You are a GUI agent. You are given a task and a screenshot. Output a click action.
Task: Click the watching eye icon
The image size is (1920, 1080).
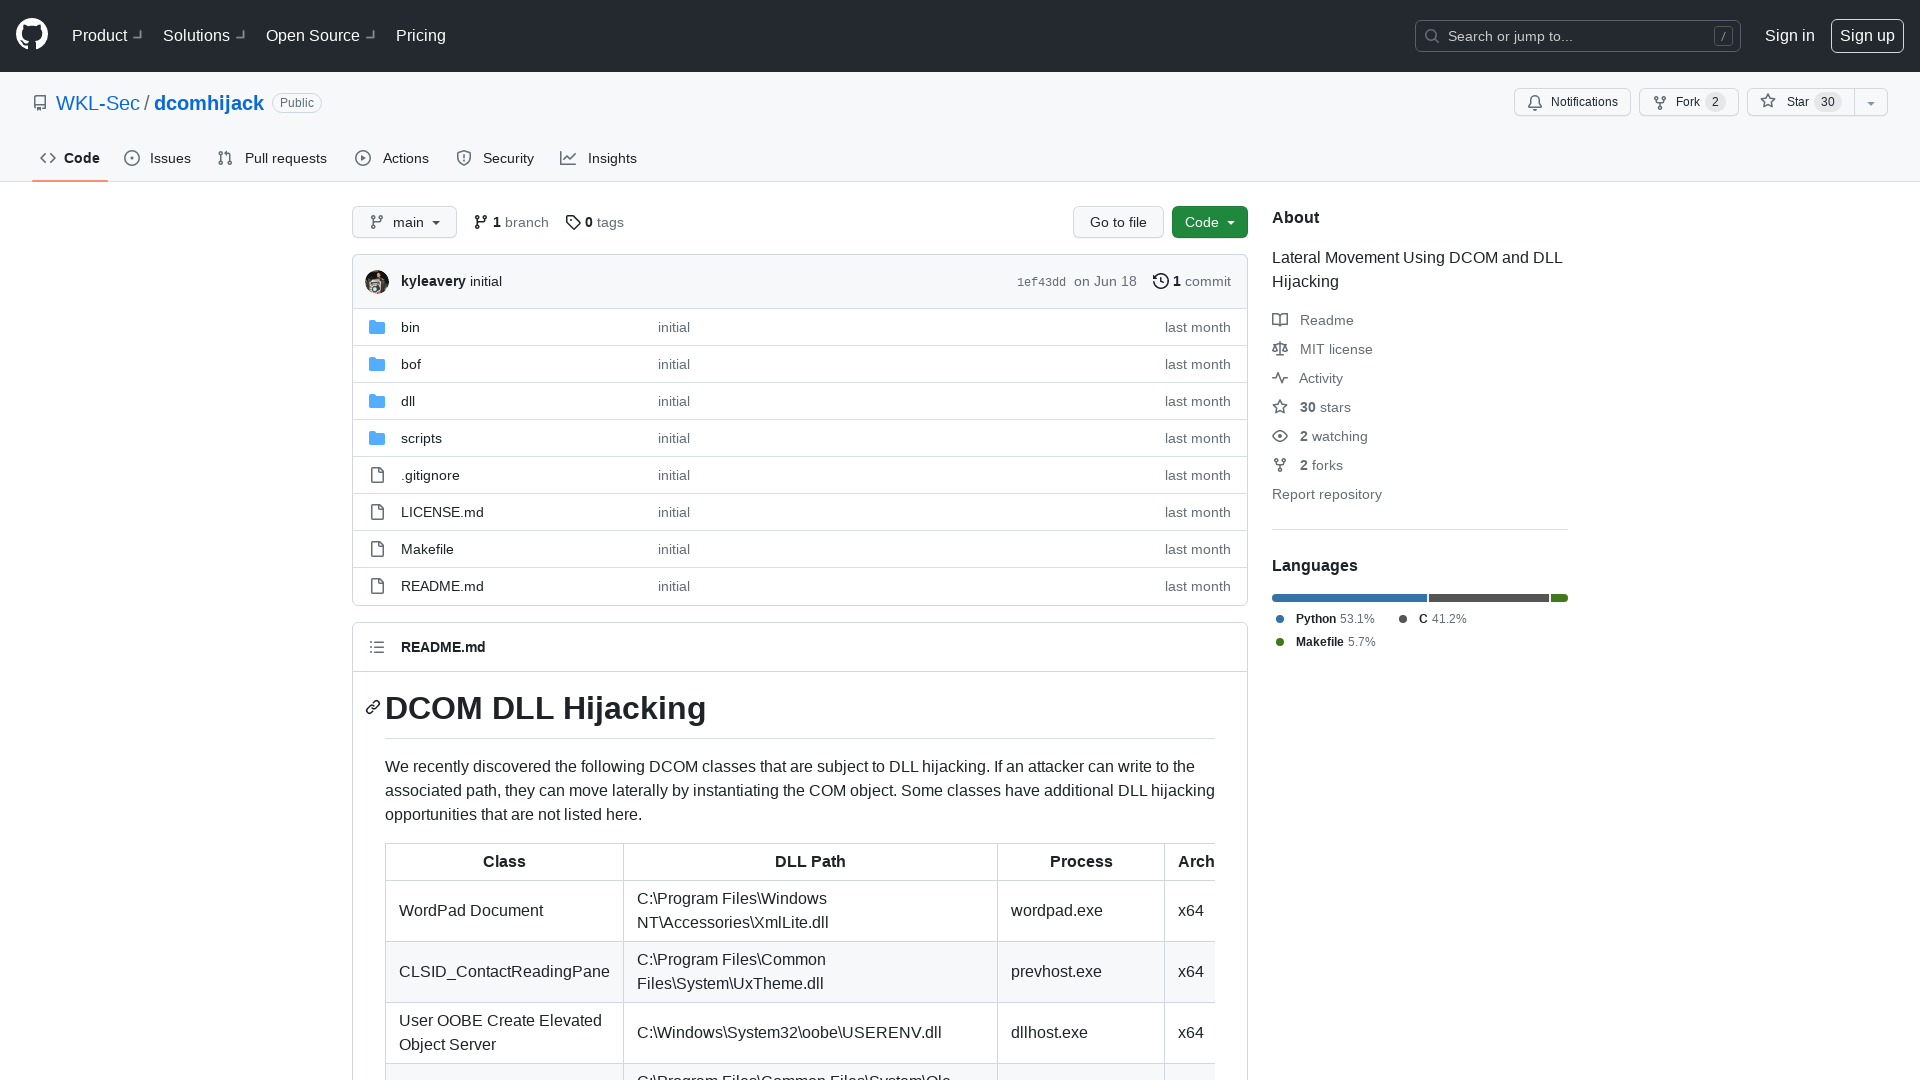(1280, 436)
